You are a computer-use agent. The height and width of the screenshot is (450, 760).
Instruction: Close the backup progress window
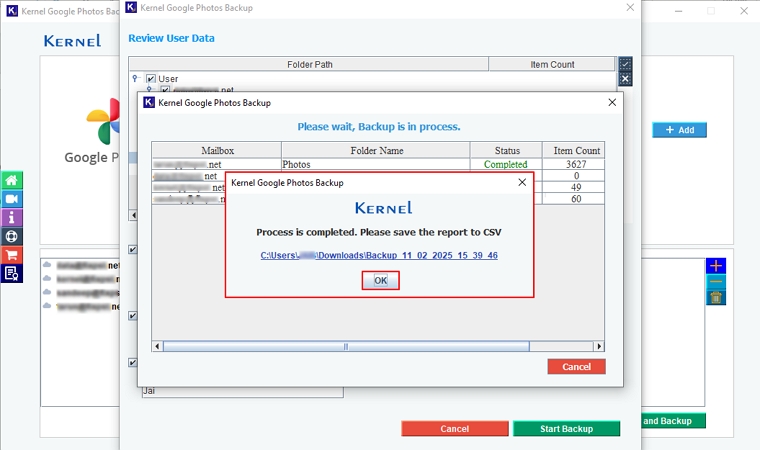pyautogui.click(x=612, y=102)
